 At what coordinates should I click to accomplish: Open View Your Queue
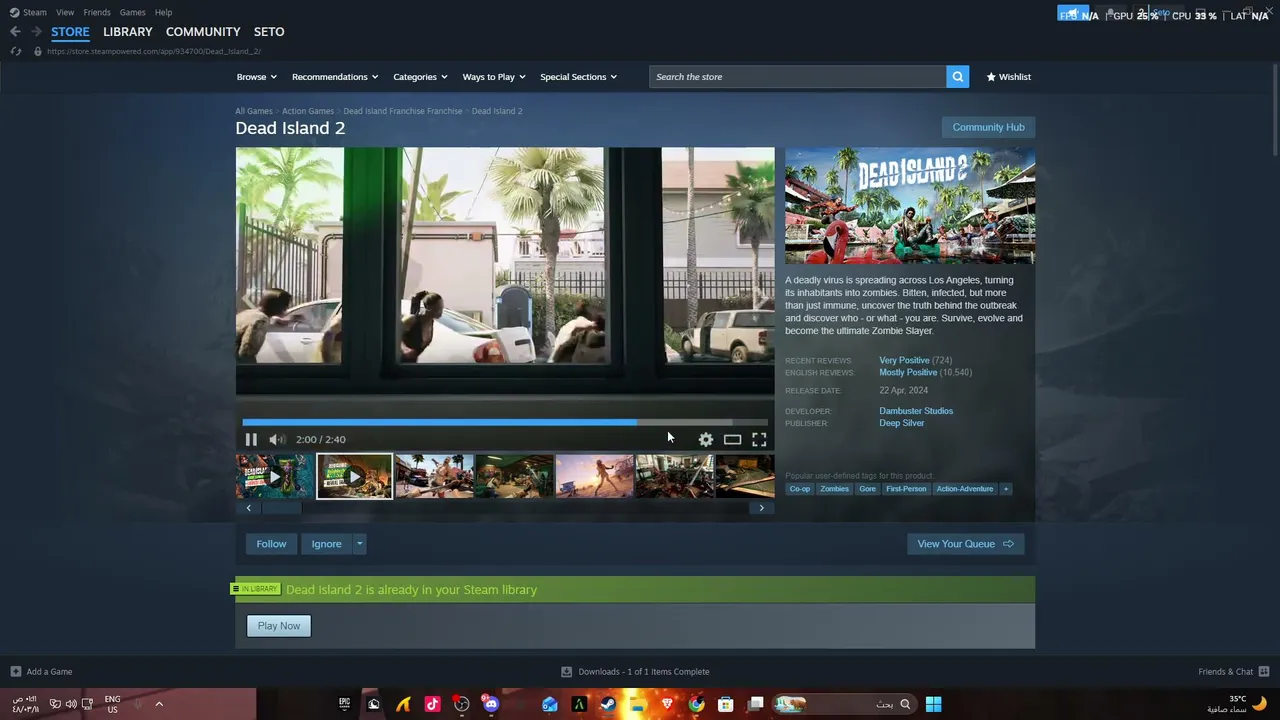(965, 544)
